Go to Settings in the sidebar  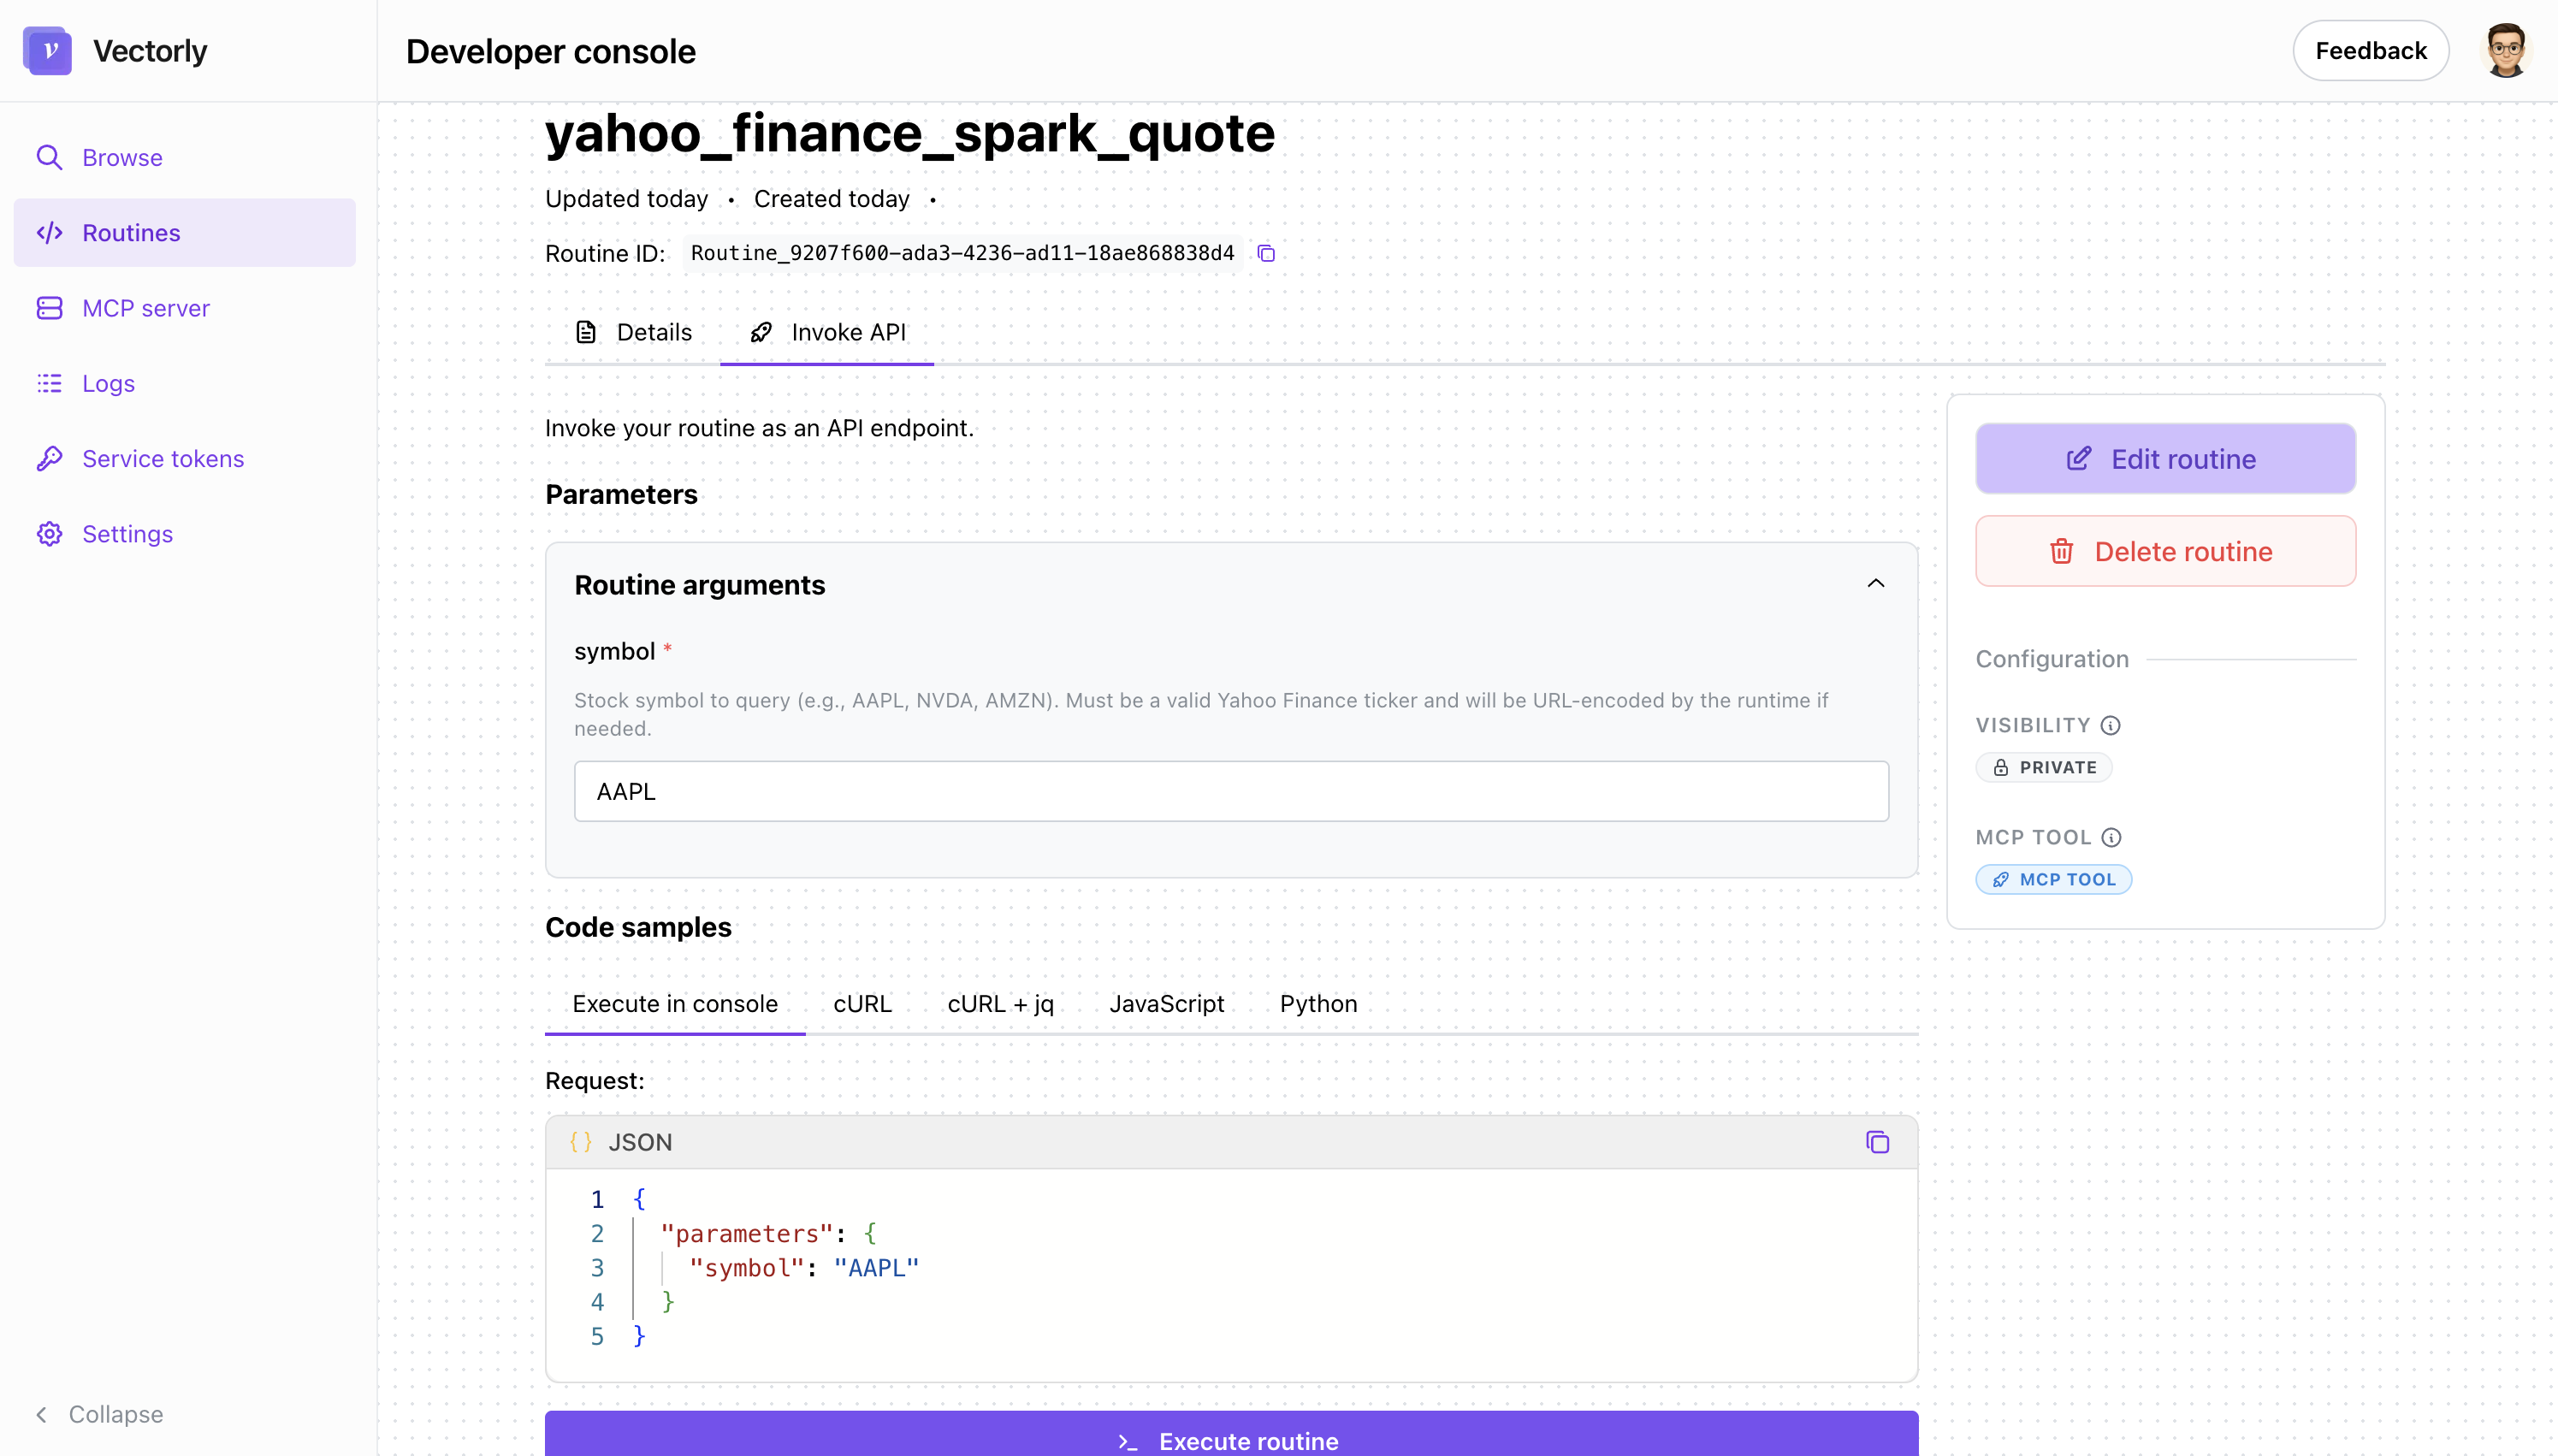[127, 534]
